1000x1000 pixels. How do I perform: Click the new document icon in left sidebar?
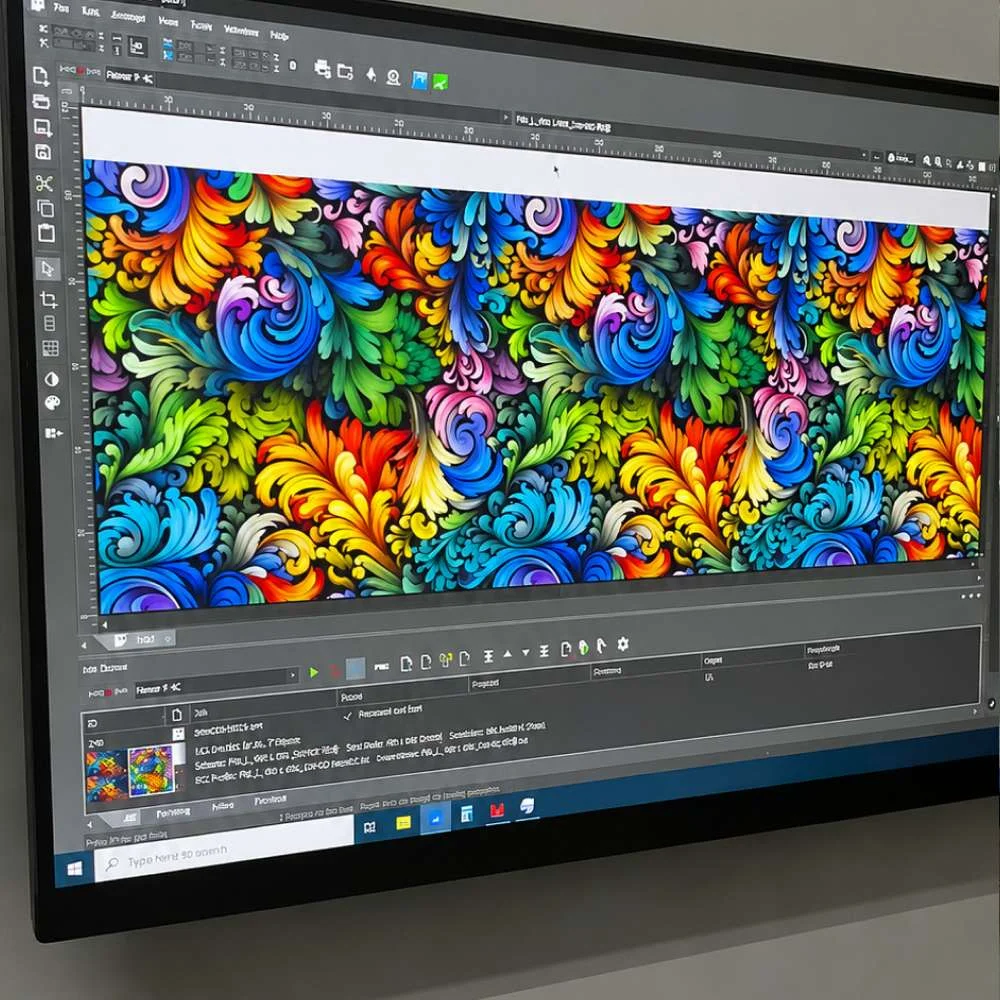tap(40, 76)
